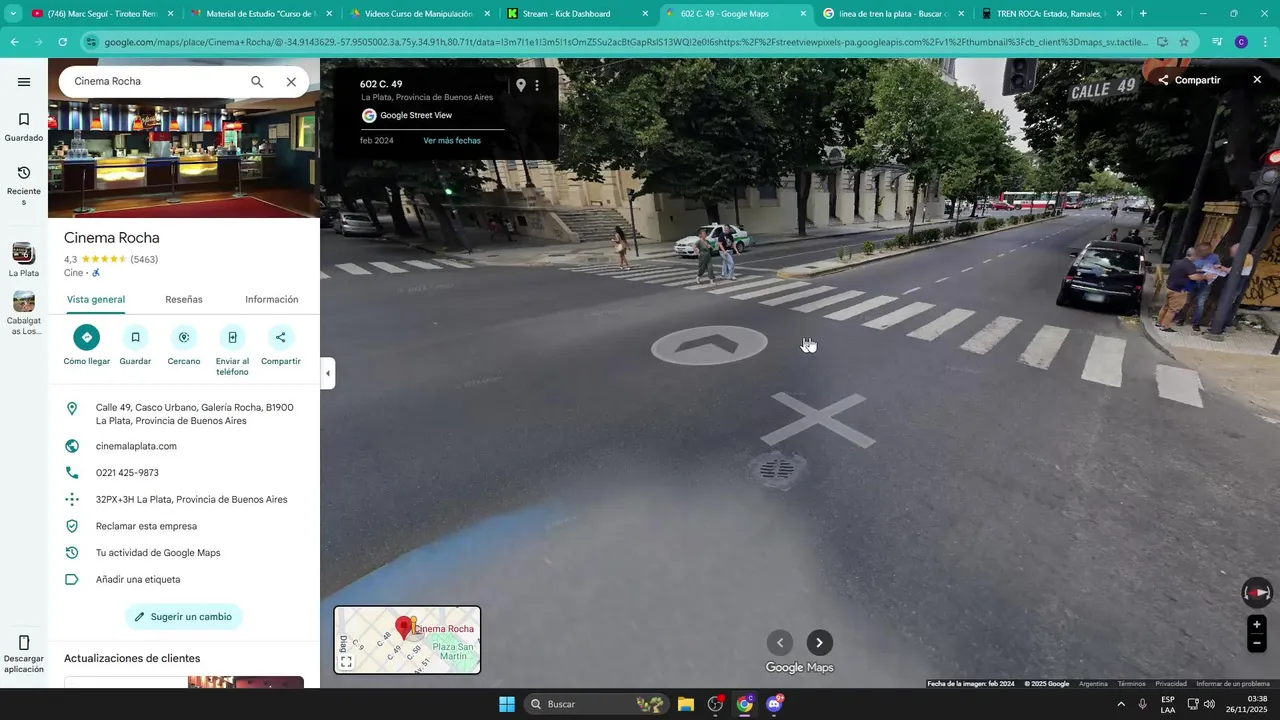The height and width of the screenshot is (720, 1280).
Task: Switch to the Material de Estudio tab
Action: tap(261, 14)
